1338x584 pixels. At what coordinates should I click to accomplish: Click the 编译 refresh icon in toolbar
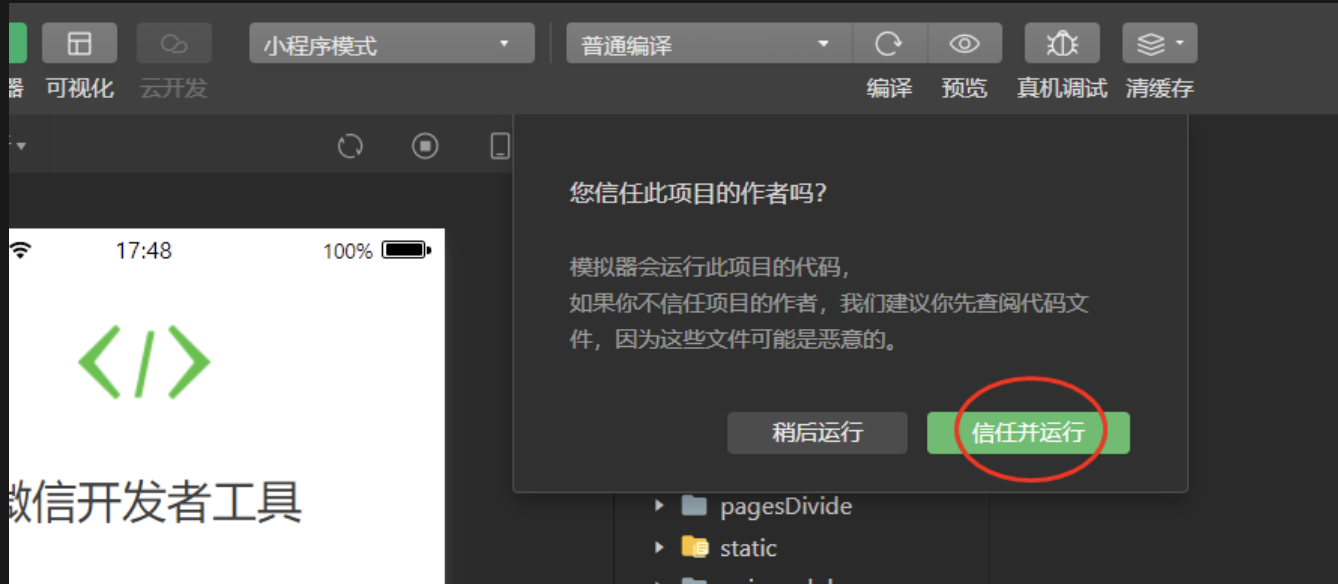(x=889, y=44)
